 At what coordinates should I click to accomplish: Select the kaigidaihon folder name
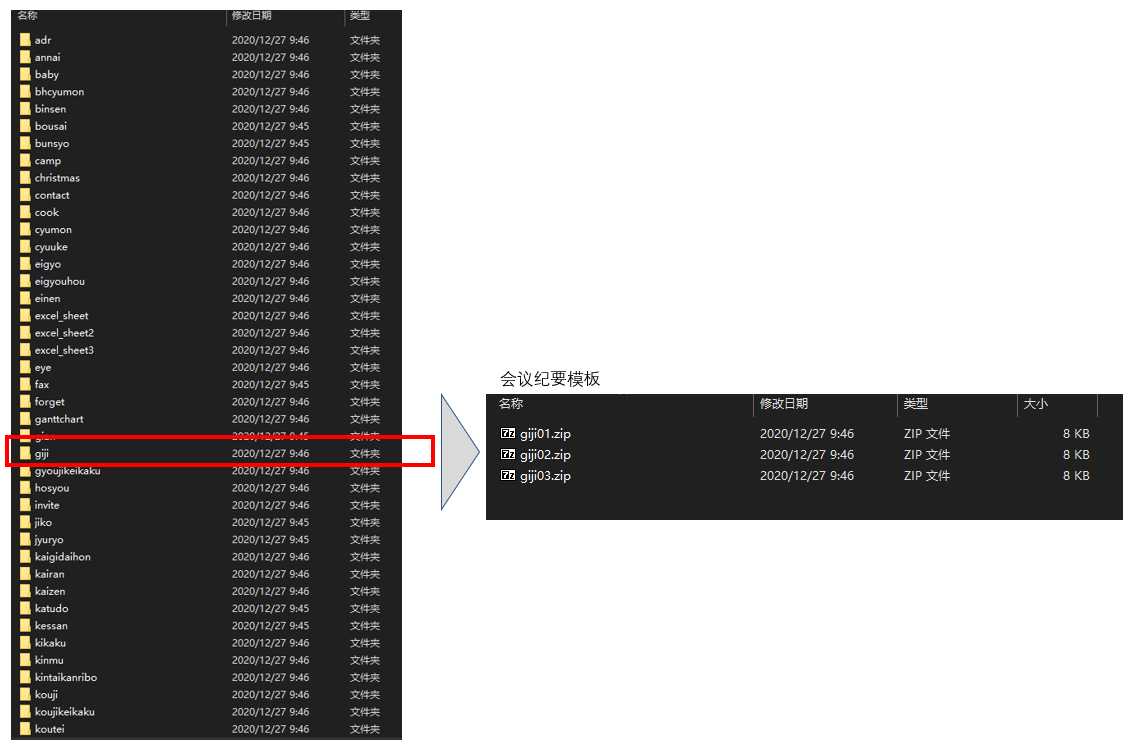coord(63,557)
